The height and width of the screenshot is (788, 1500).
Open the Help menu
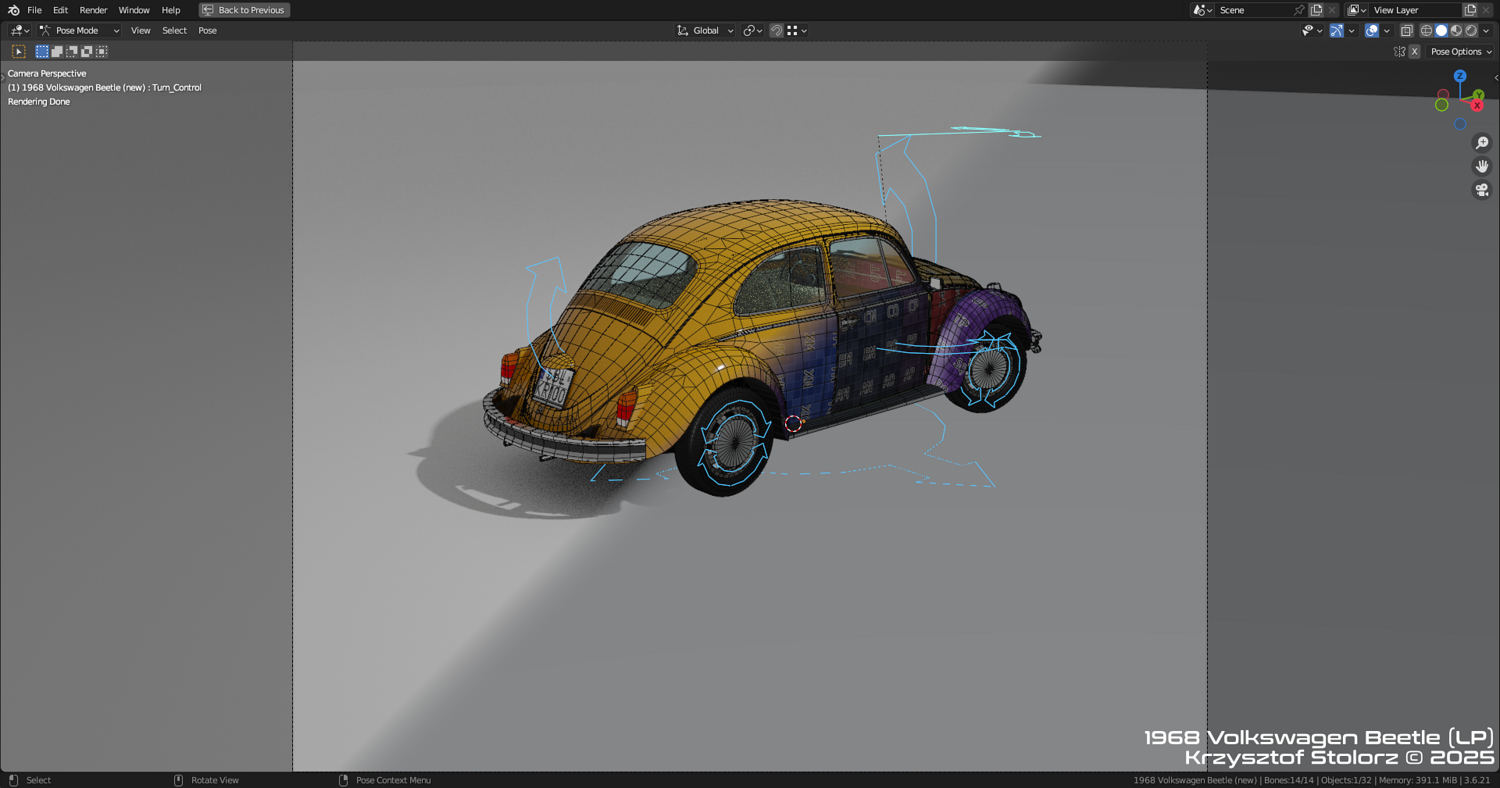(x=171, y=10)
